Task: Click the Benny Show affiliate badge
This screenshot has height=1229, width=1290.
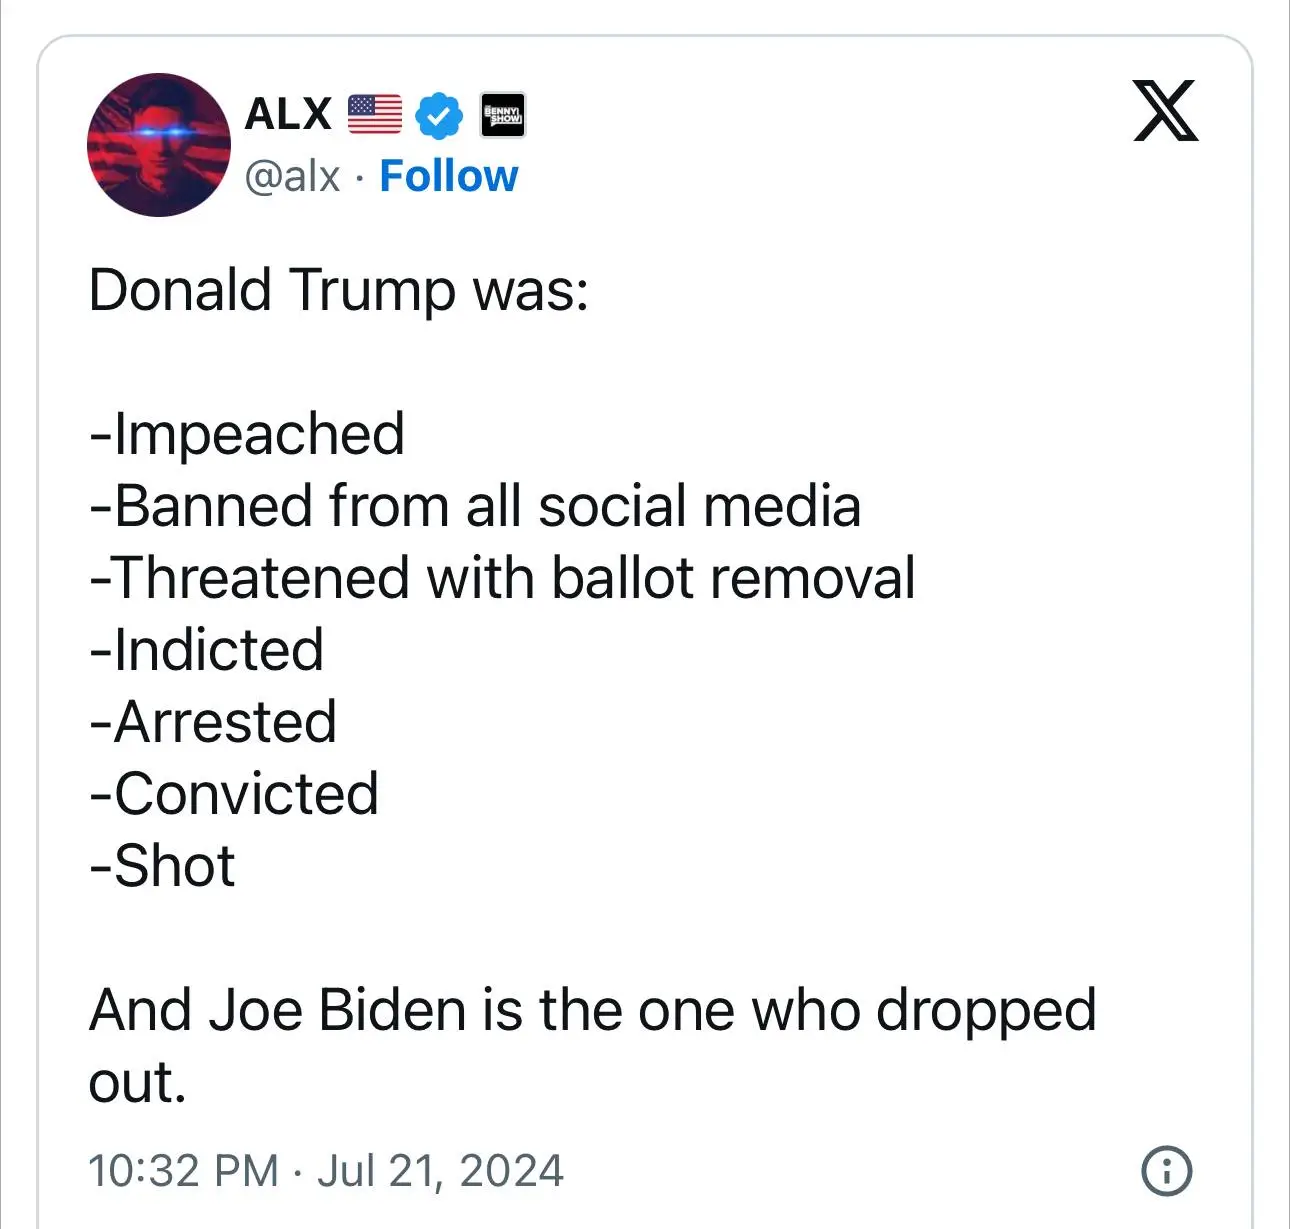Action: 503,115
